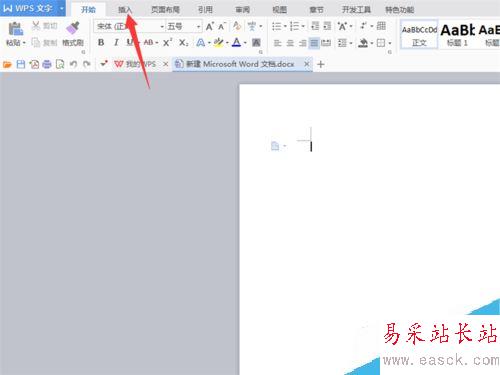
Task: Expand the WPS 文字 application menu arrow
Action: 62,8
